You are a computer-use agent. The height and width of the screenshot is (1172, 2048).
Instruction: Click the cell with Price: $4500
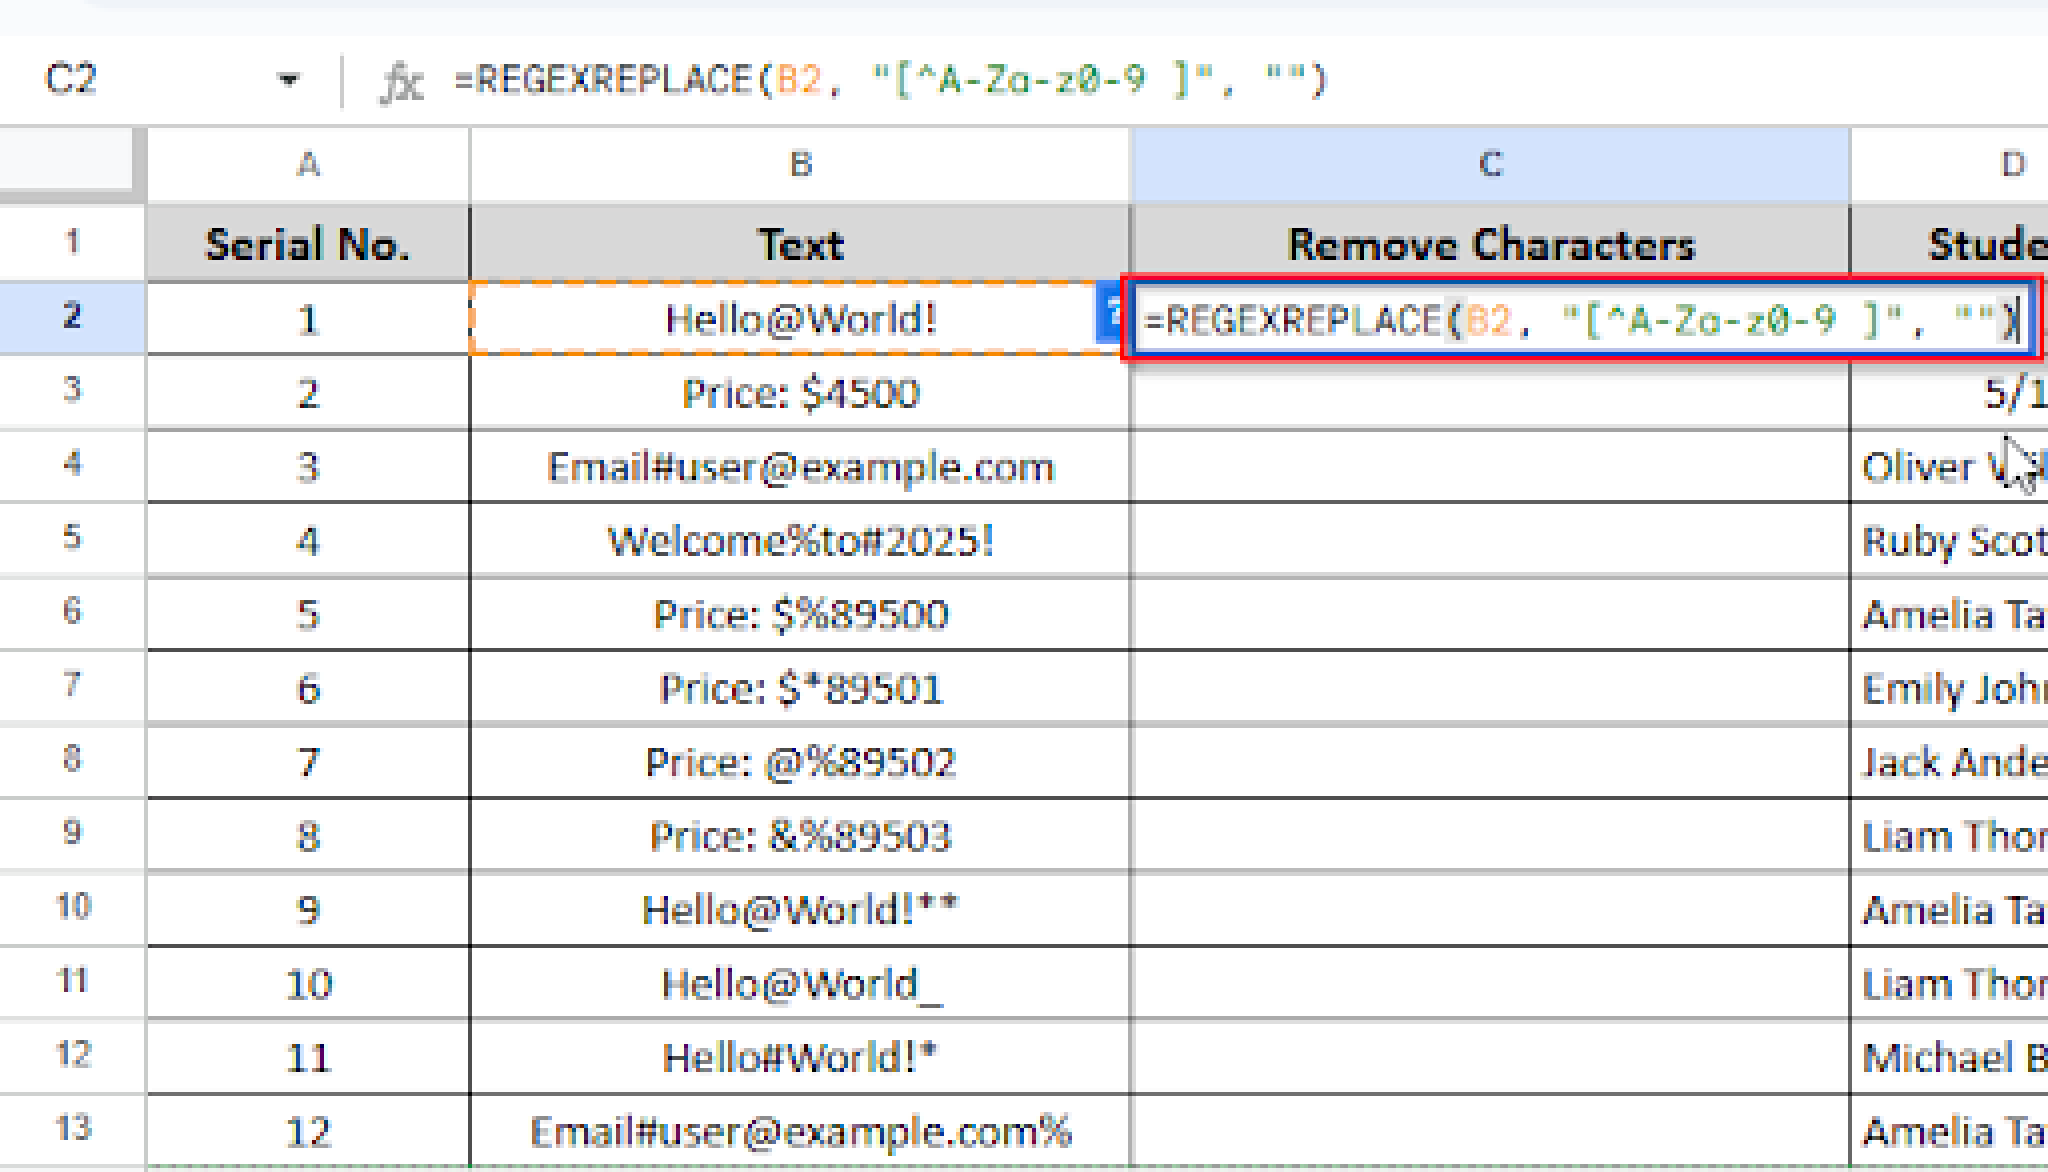800,393
